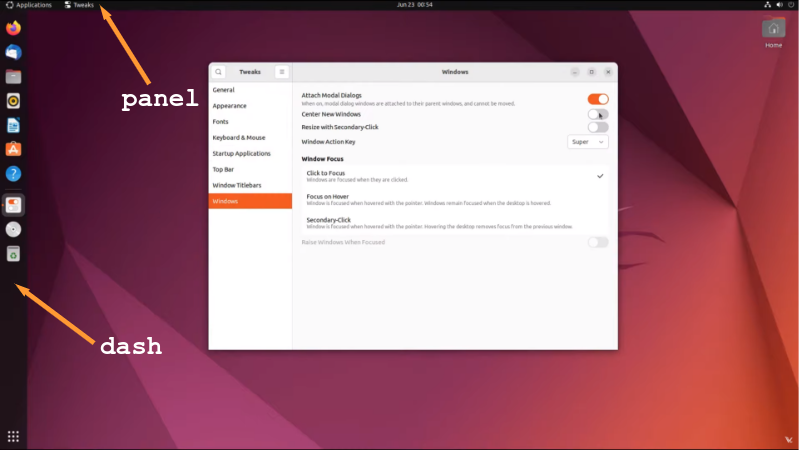Click the Window Focus heading
Screen dimensions: 800x451
pyautogui.click(x=322, y=159)
